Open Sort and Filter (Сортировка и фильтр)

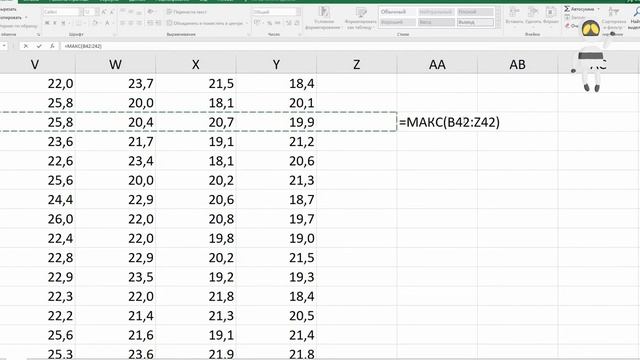click(x=614, y=19)
